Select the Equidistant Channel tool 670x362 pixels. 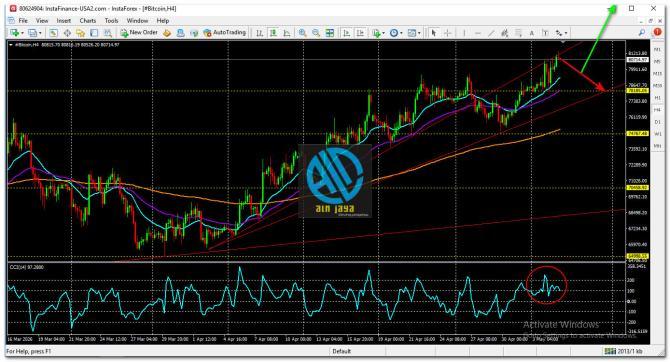pyautogui.click(x=505, y=33)
